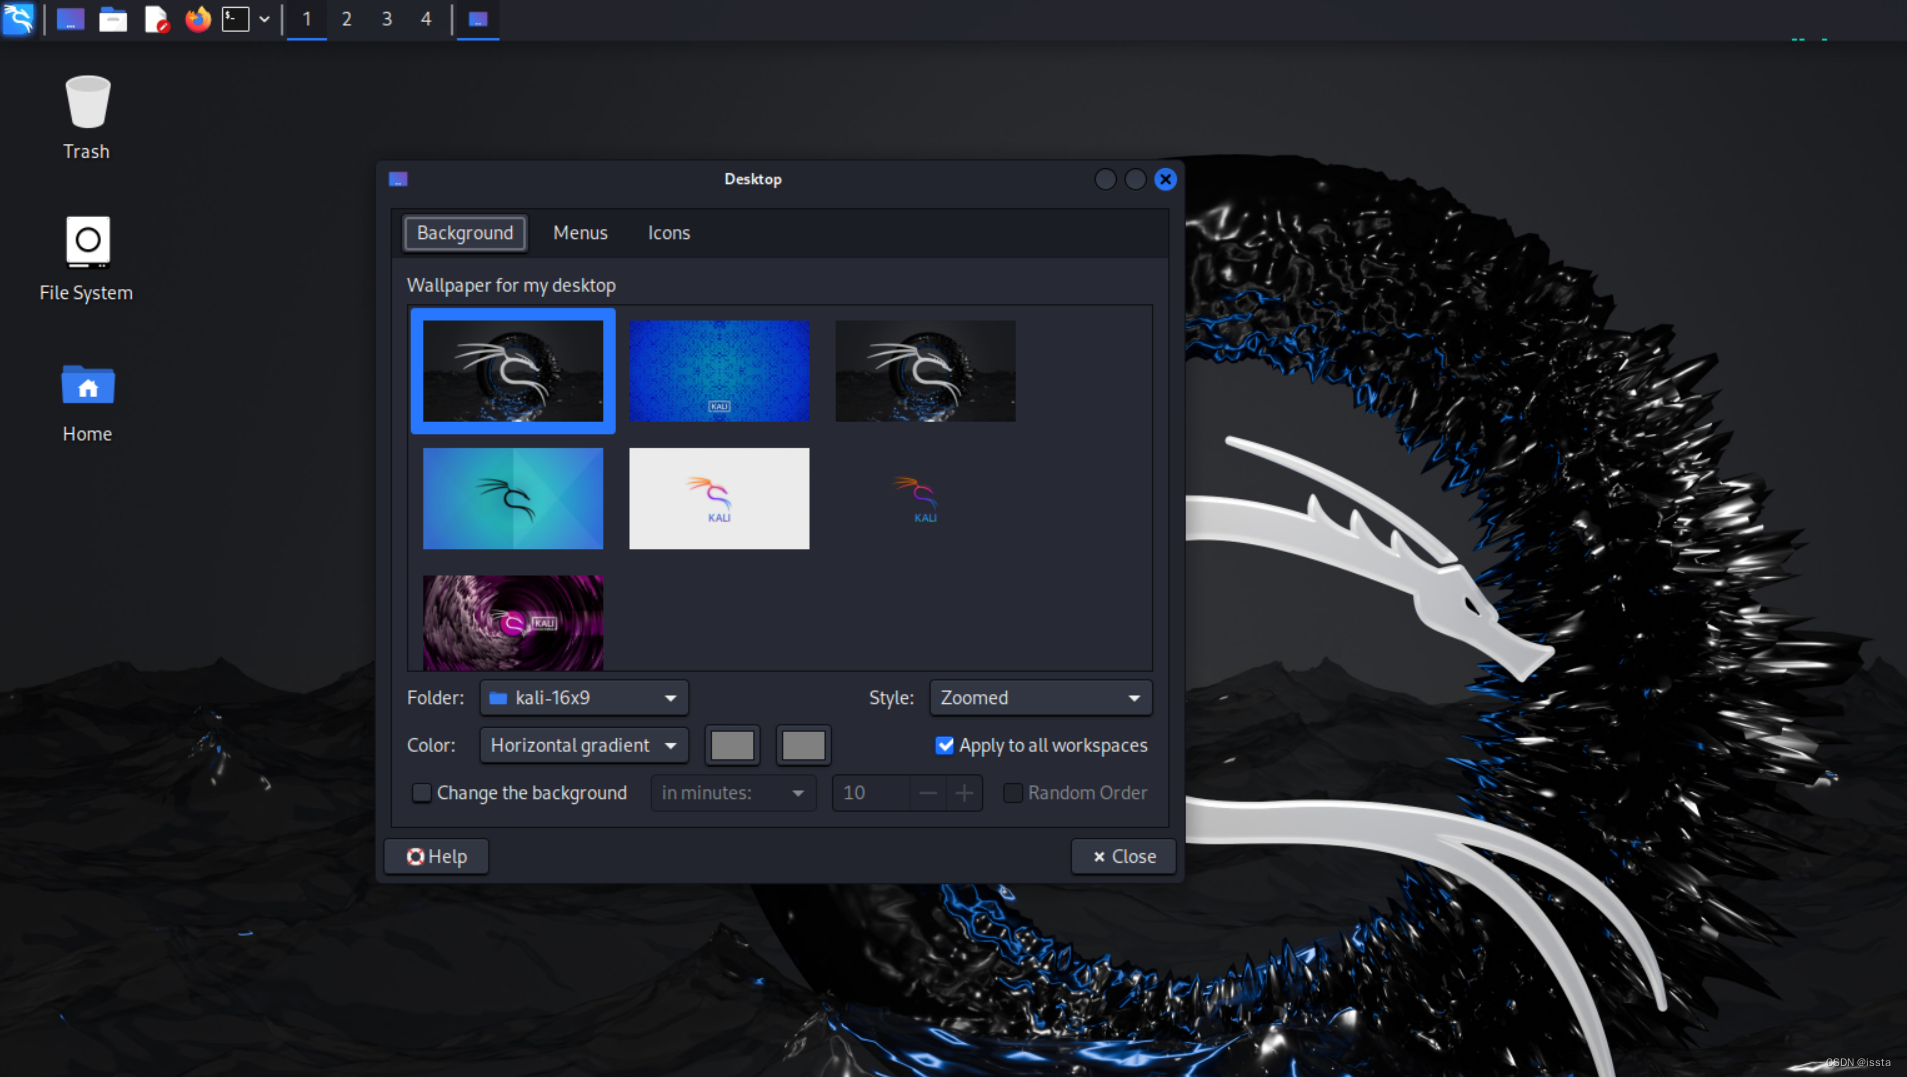Screen dimensions: 1907x1077
Task: Maximize the Desktop dialog window
Action: click(x=1135, y=179)
